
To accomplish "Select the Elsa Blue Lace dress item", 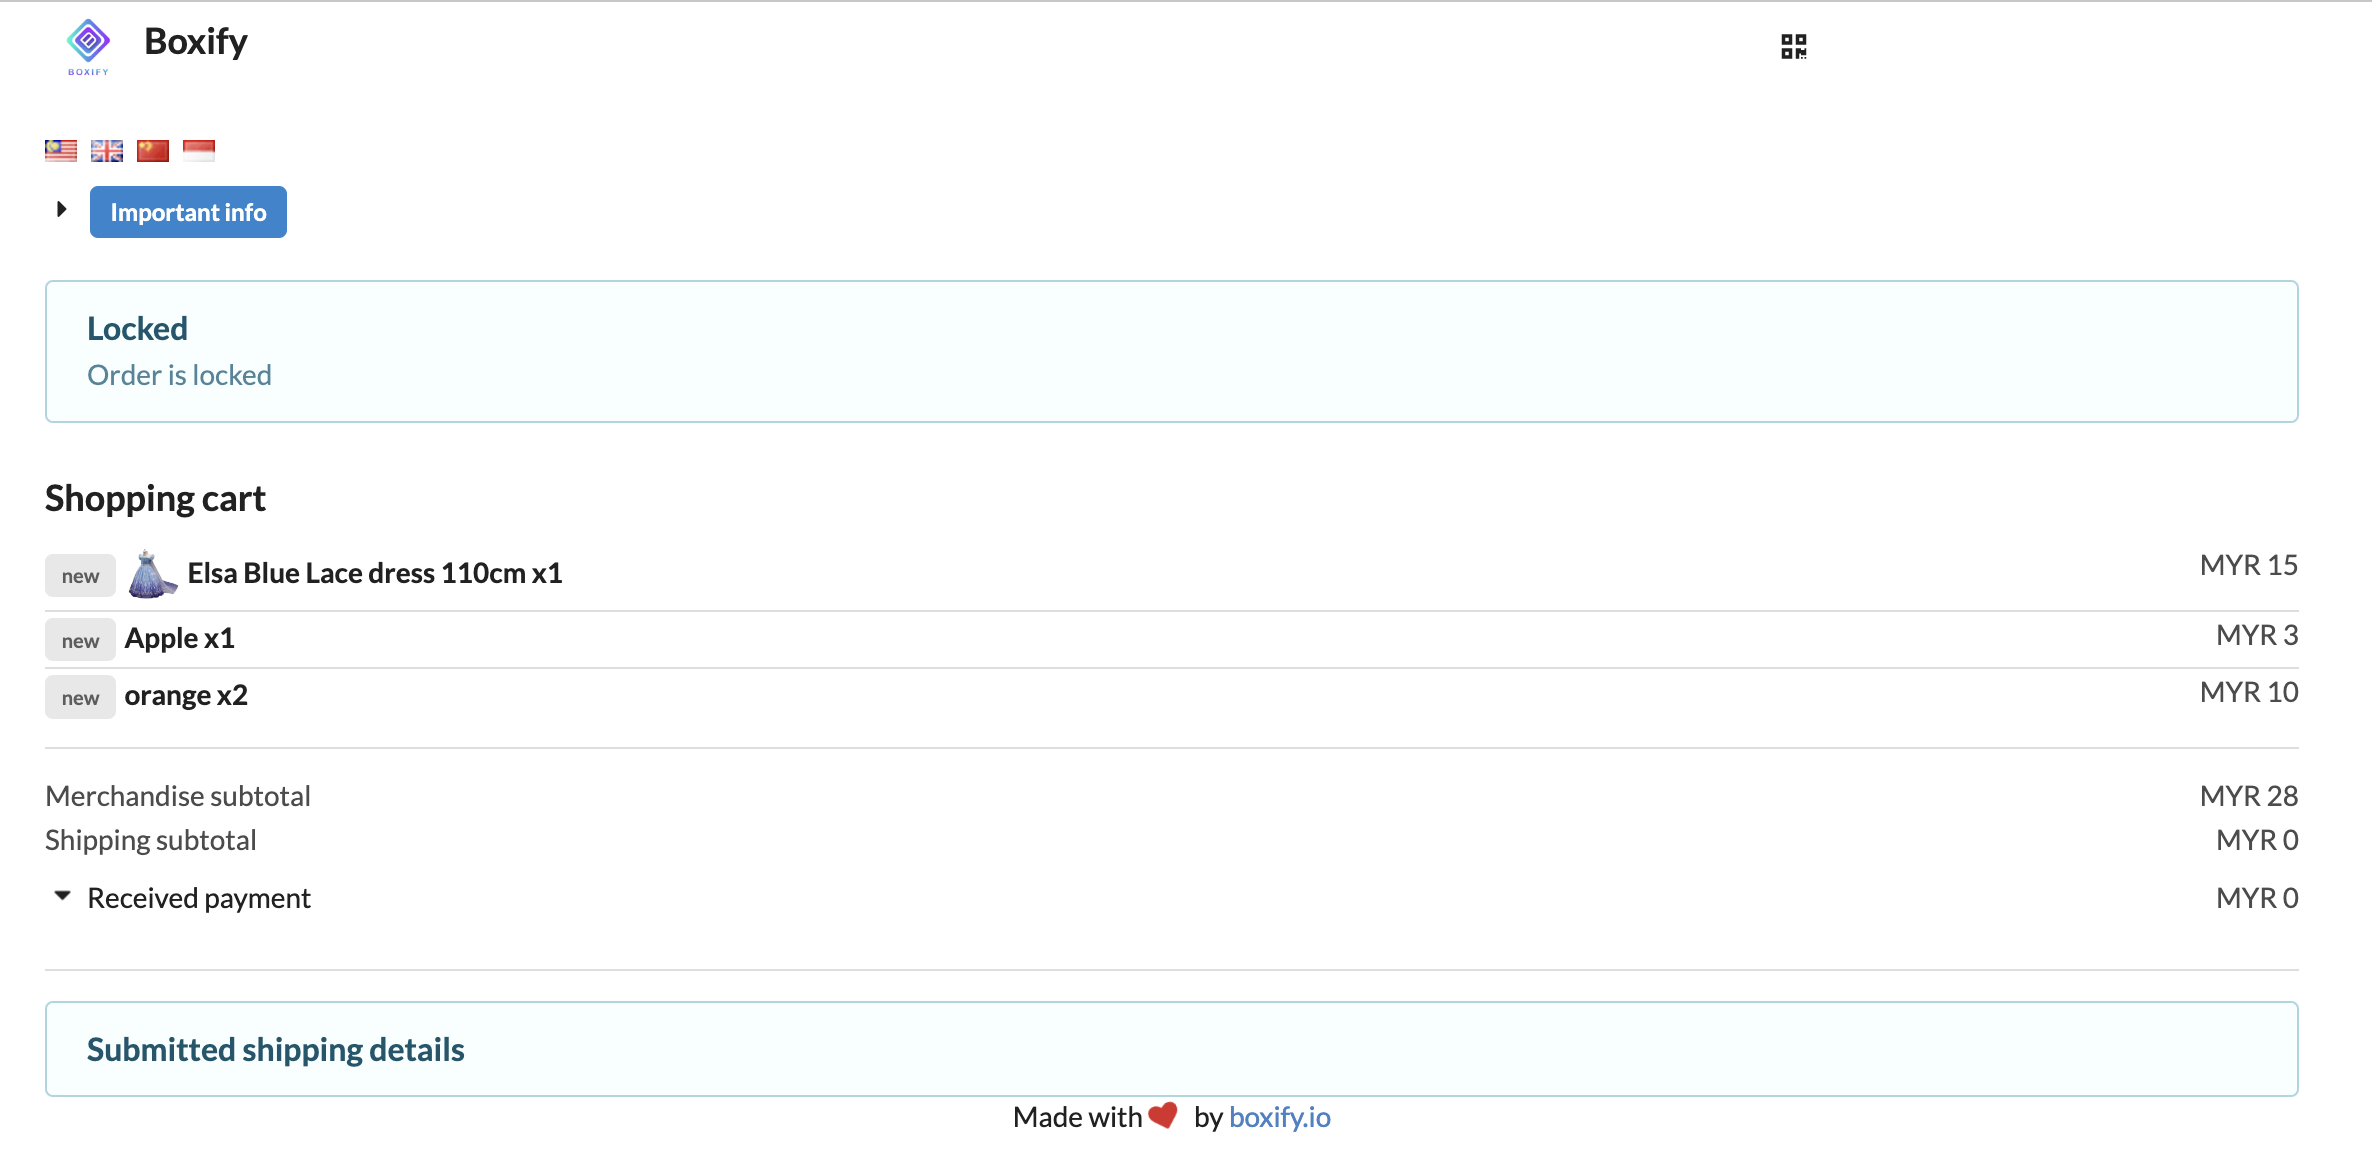I will click(x=375, y=574).
